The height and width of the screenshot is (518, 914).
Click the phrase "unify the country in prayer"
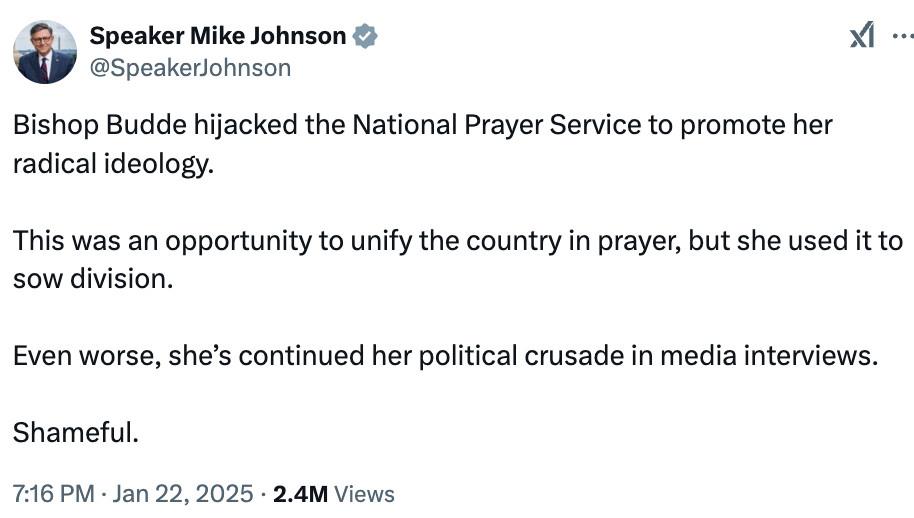coord(500,241)
